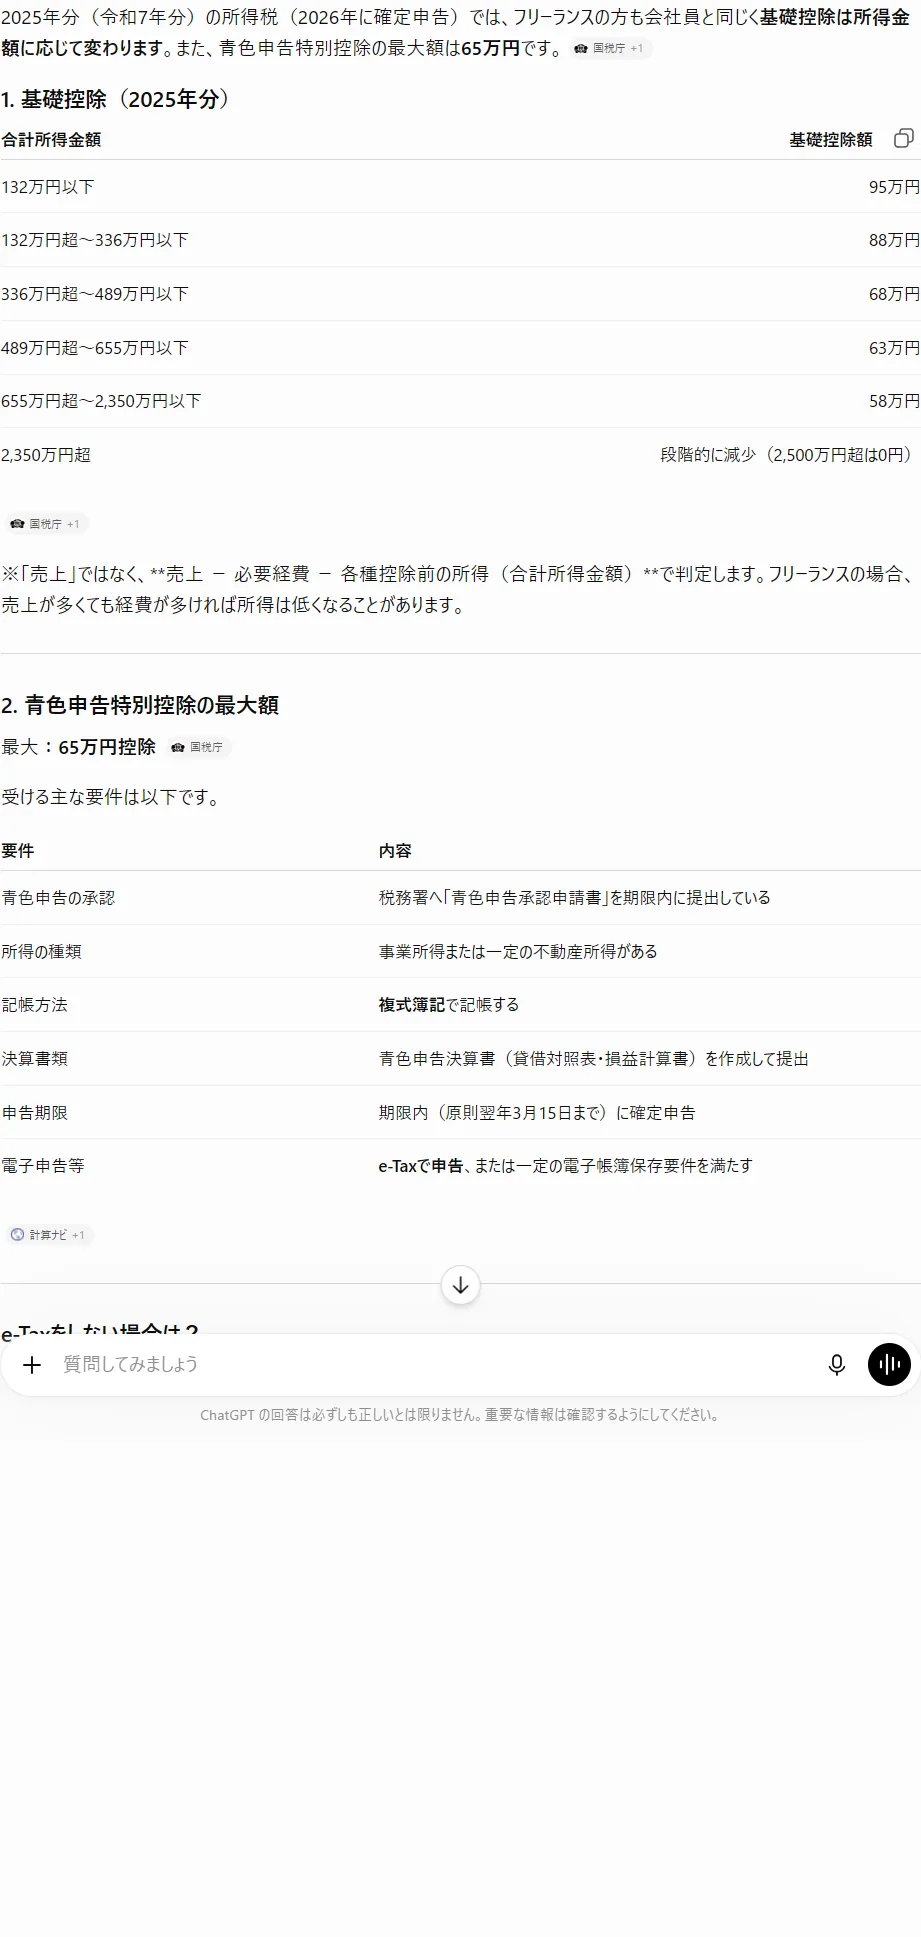Click the 電子申告等 requirement cell
This screenshot has height=1937, width=921.
click(43, 1166)
